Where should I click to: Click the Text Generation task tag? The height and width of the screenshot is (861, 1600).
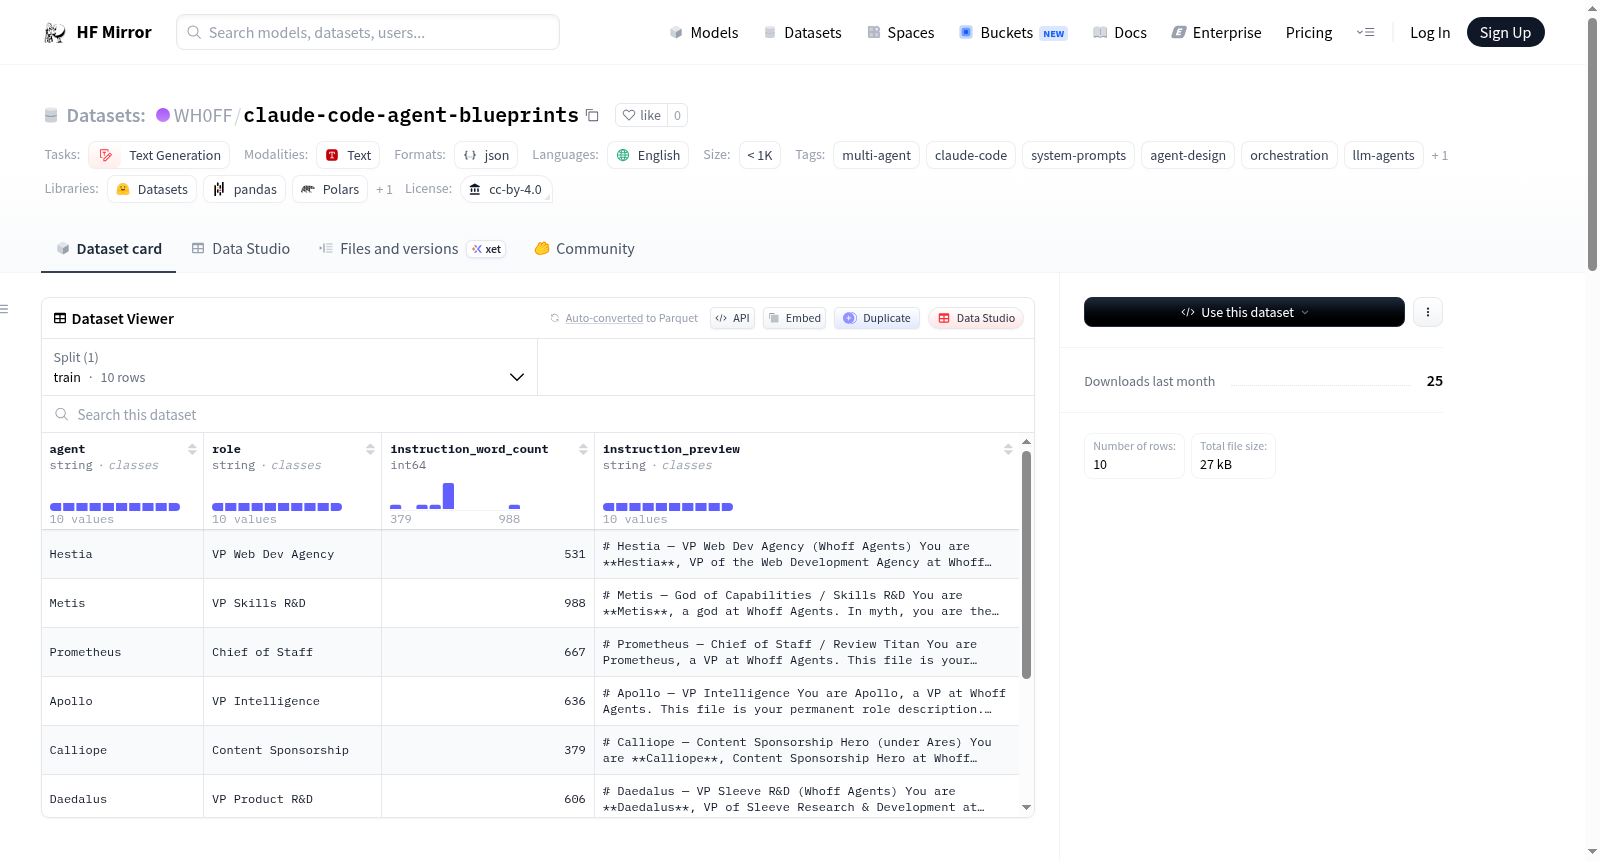159,155
